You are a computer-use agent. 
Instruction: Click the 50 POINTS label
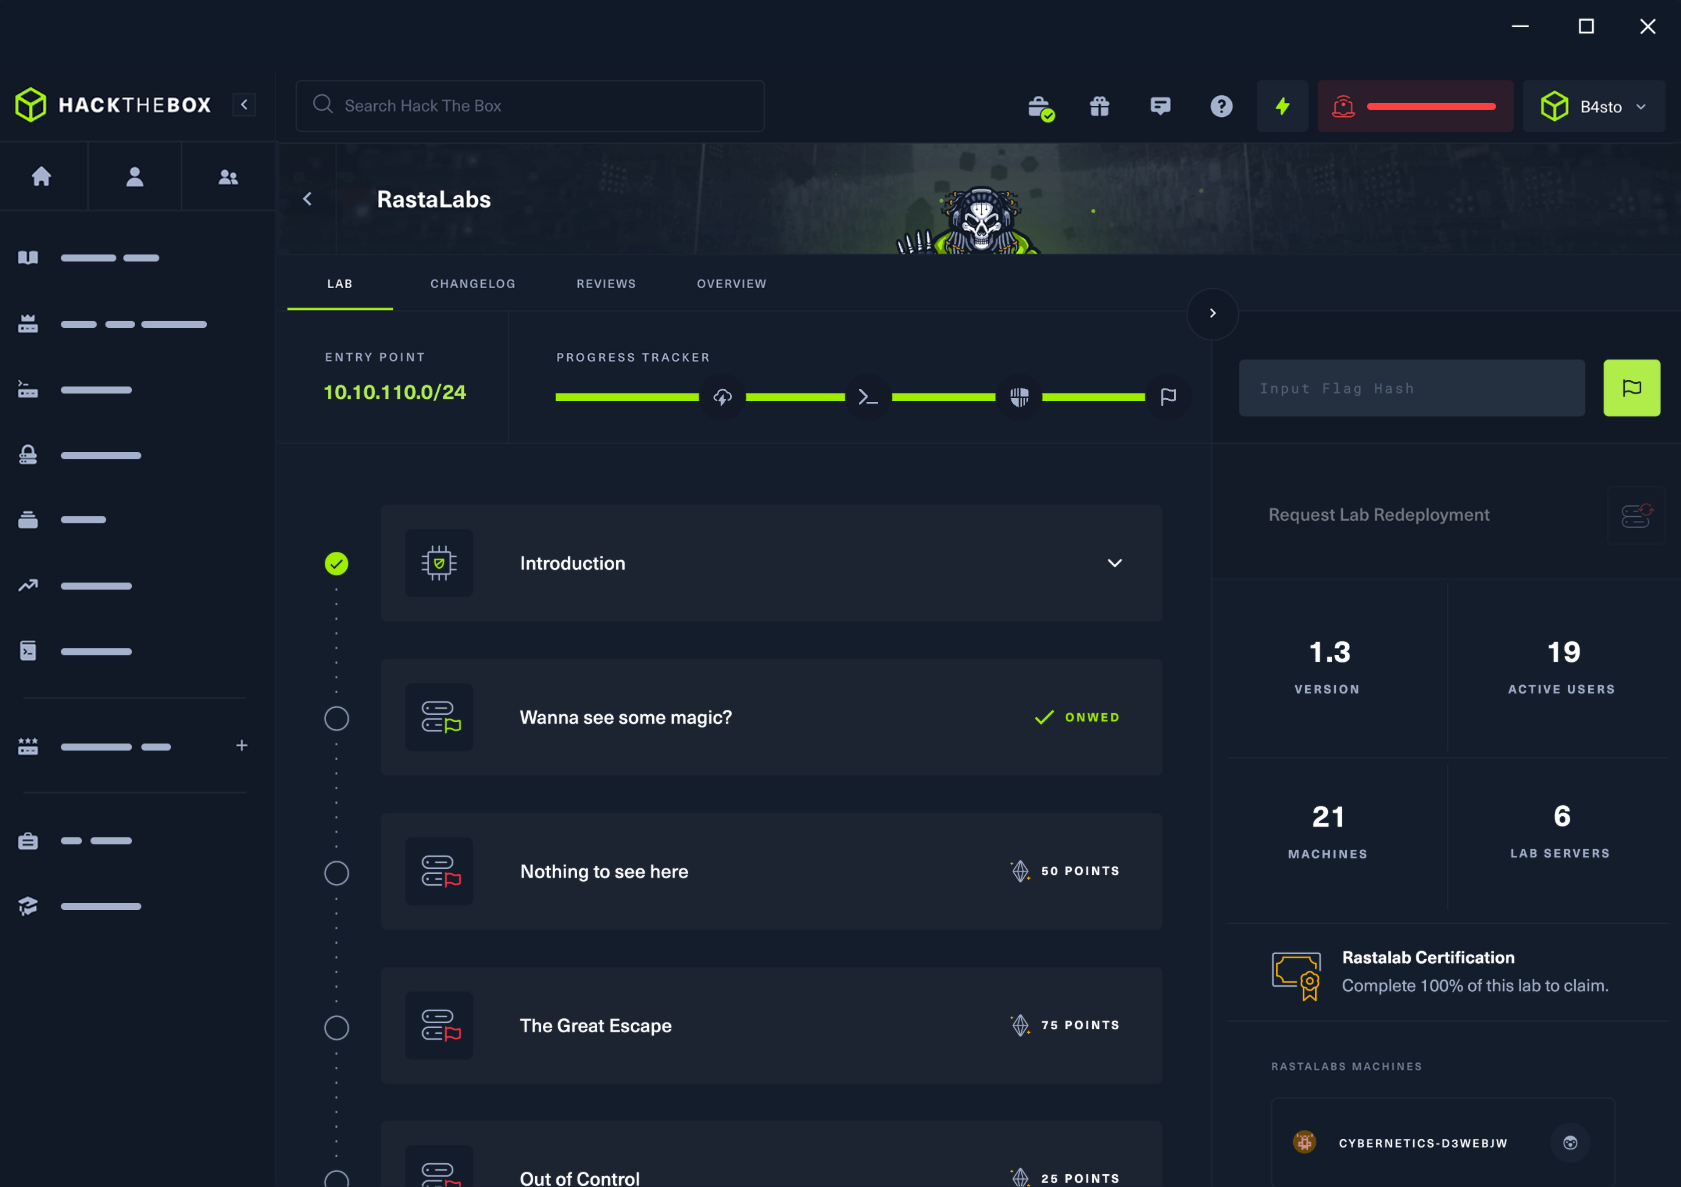click(x=1080, y=871)
